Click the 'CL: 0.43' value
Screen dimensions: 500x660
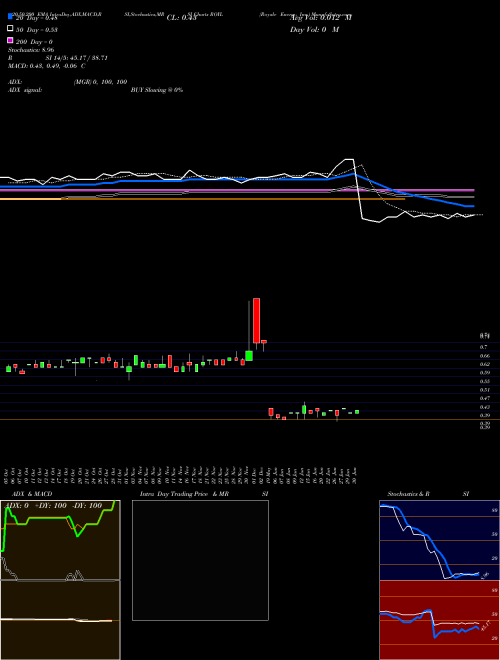[181, 18]
